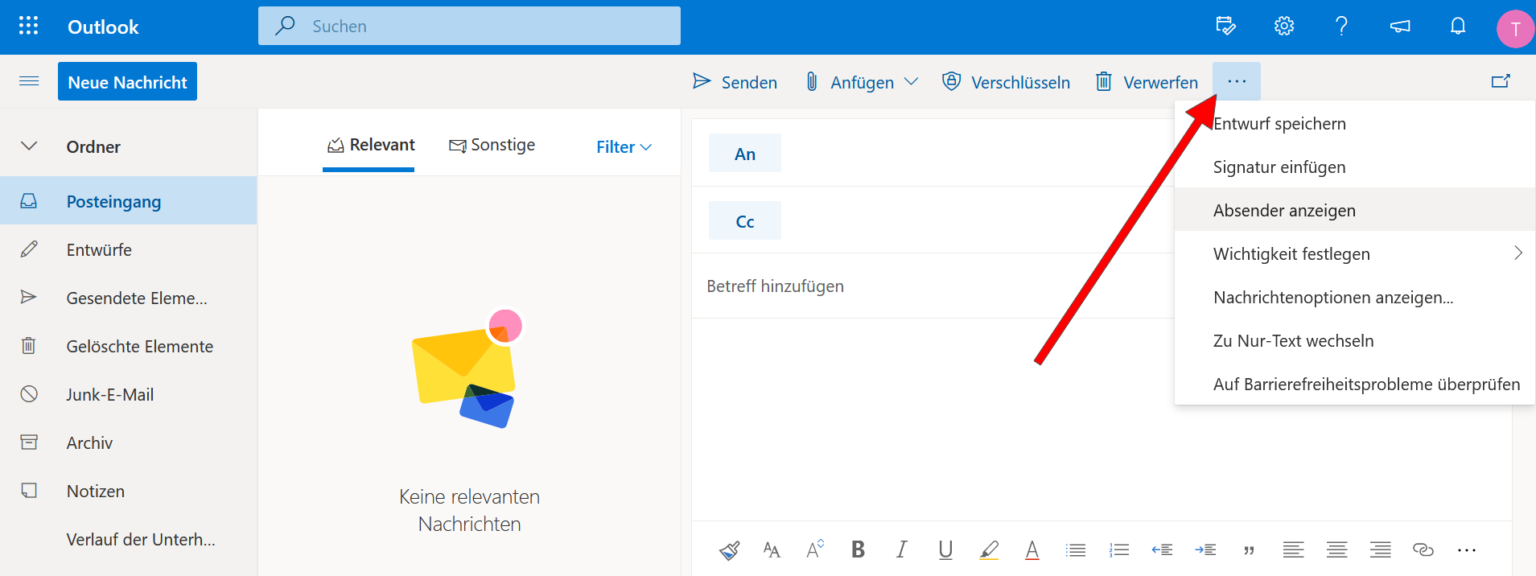1536x576 pixels.
Task: Switch to the Sonstige tab
Action: [492, 145]
